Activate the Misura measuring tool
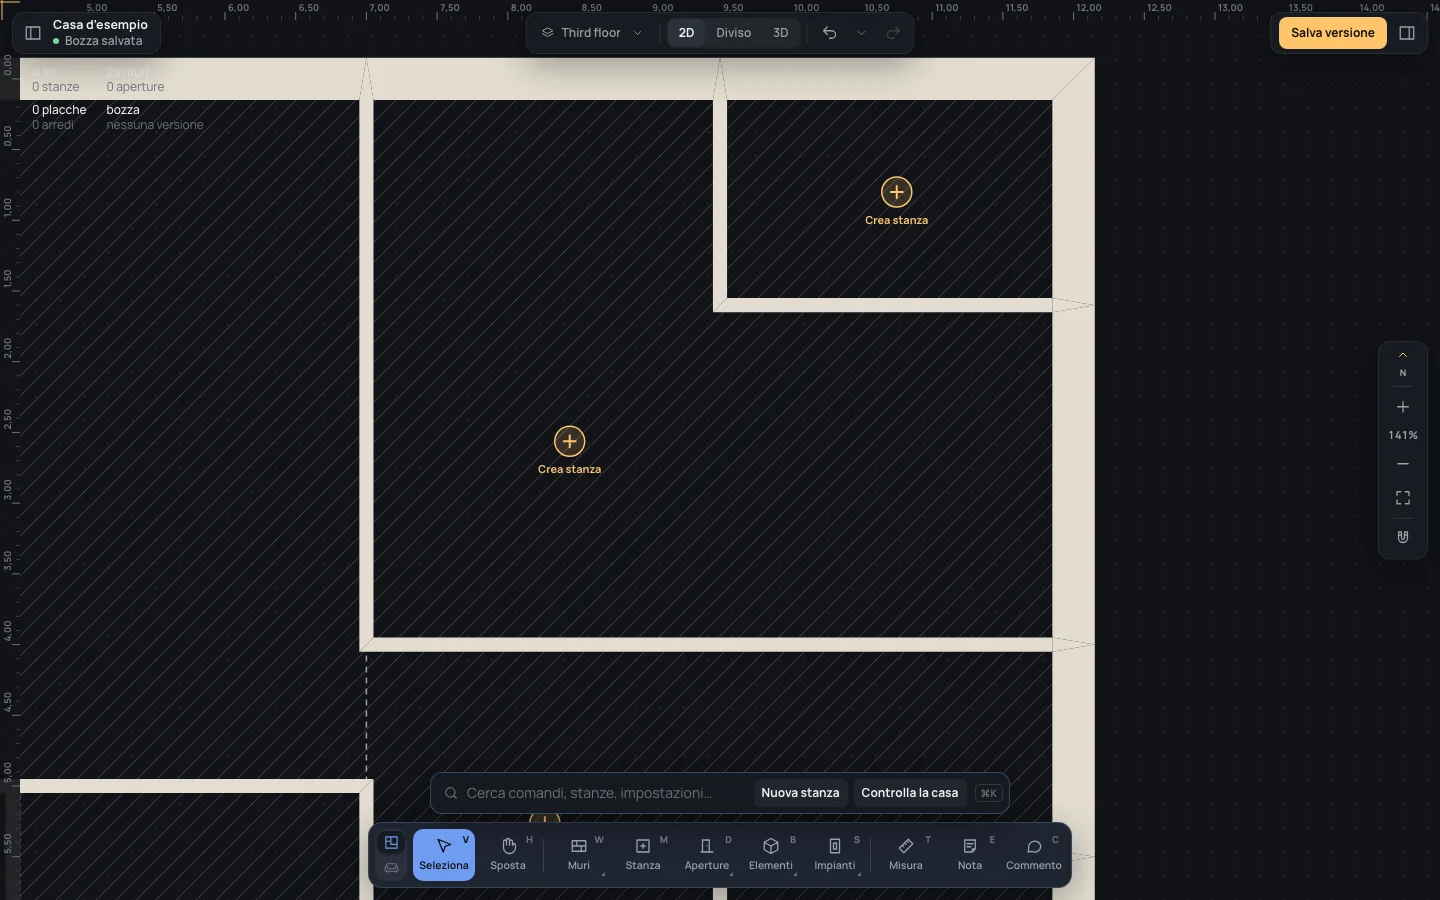The width and height of the screenshot is (1440, 900). [906, 855]
